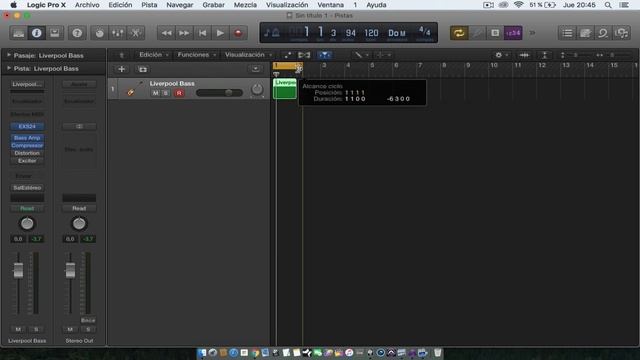Go to beginning of project
Image resolution: width=640 pixels, height=360 pixels.
(202, 33)
